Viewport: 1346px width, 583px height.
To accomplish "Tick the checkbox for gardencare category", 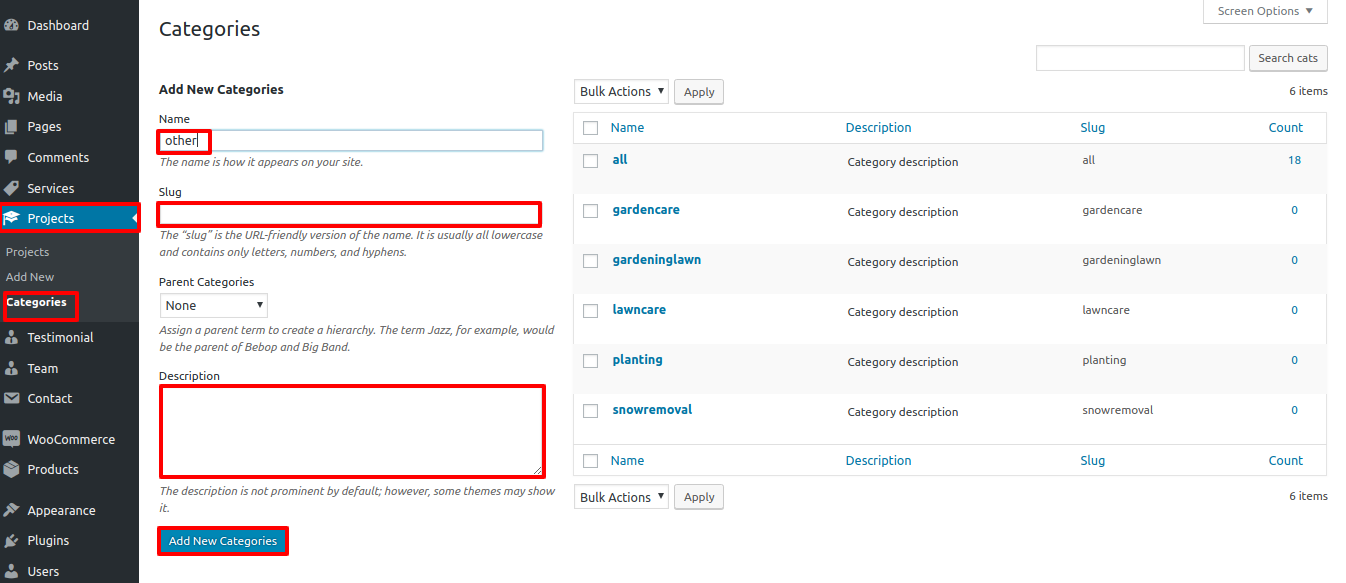I will click(590, 211).
